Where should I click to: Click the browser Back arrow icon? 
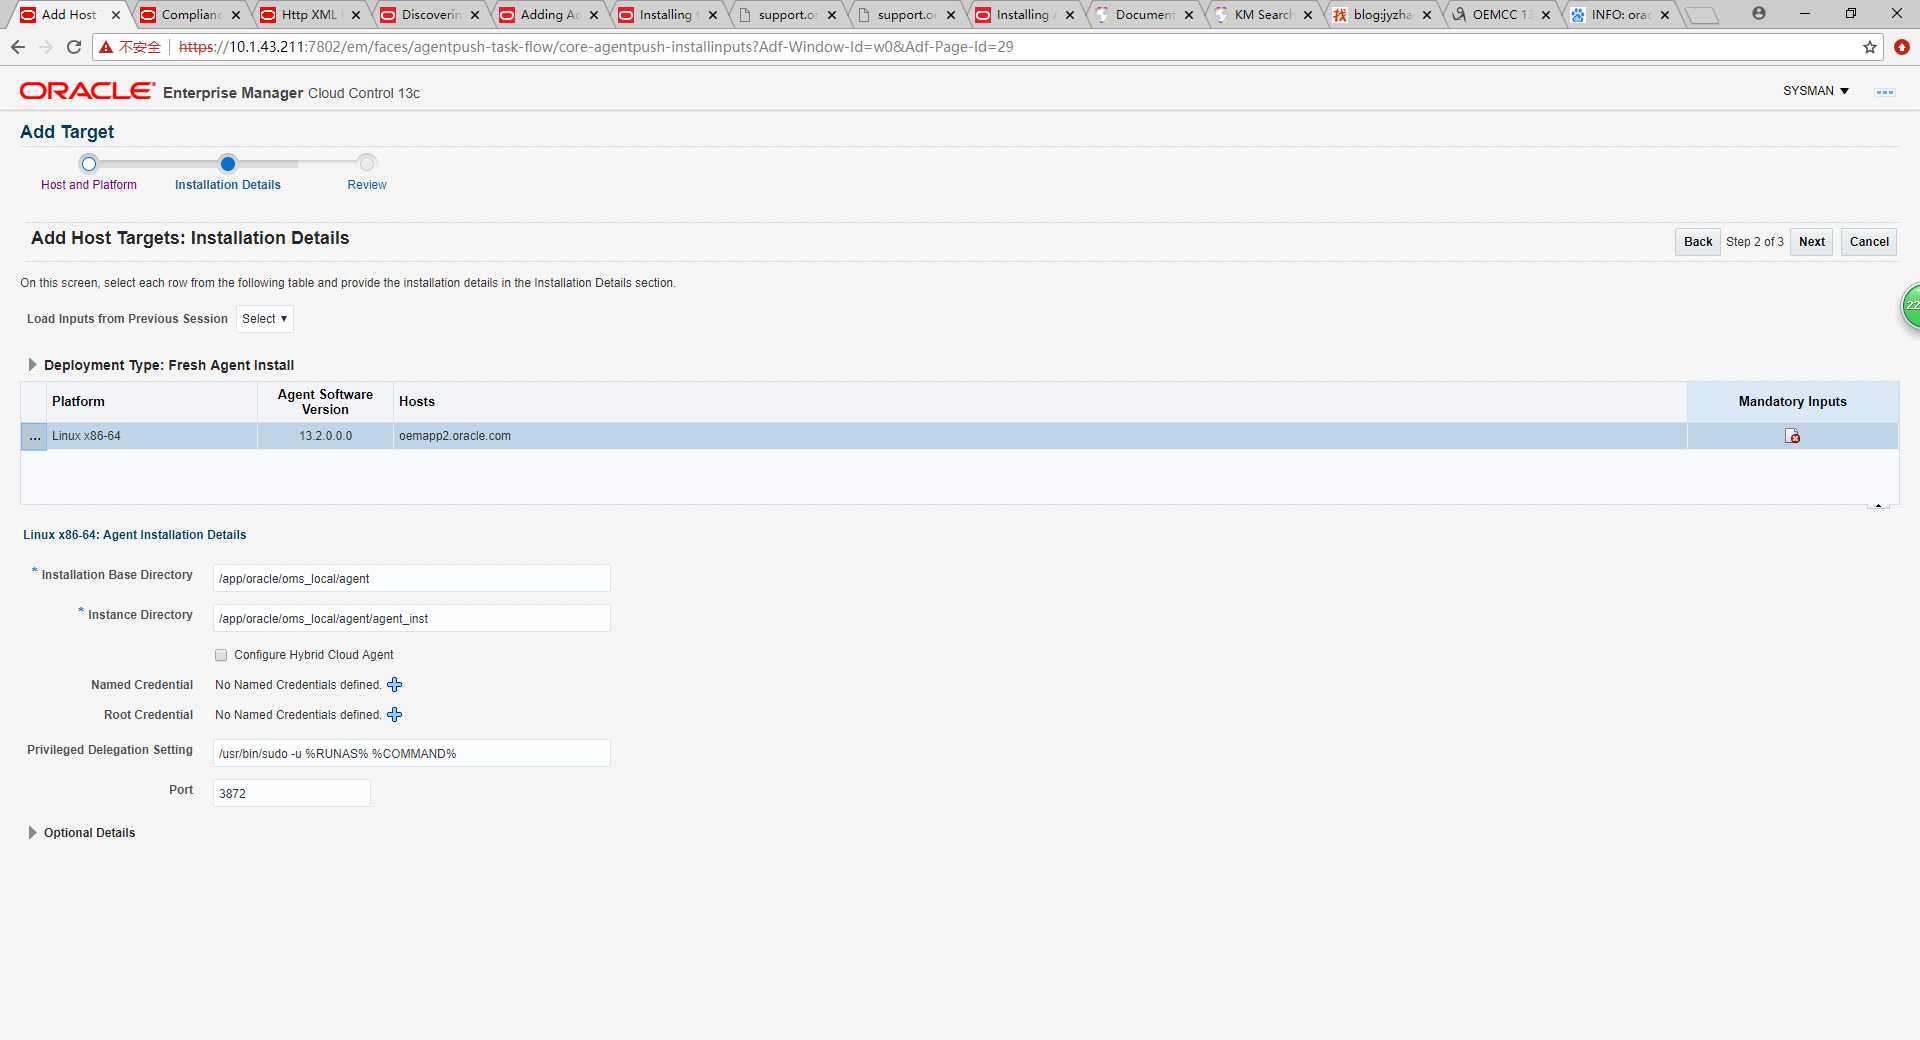pos(18,47)
